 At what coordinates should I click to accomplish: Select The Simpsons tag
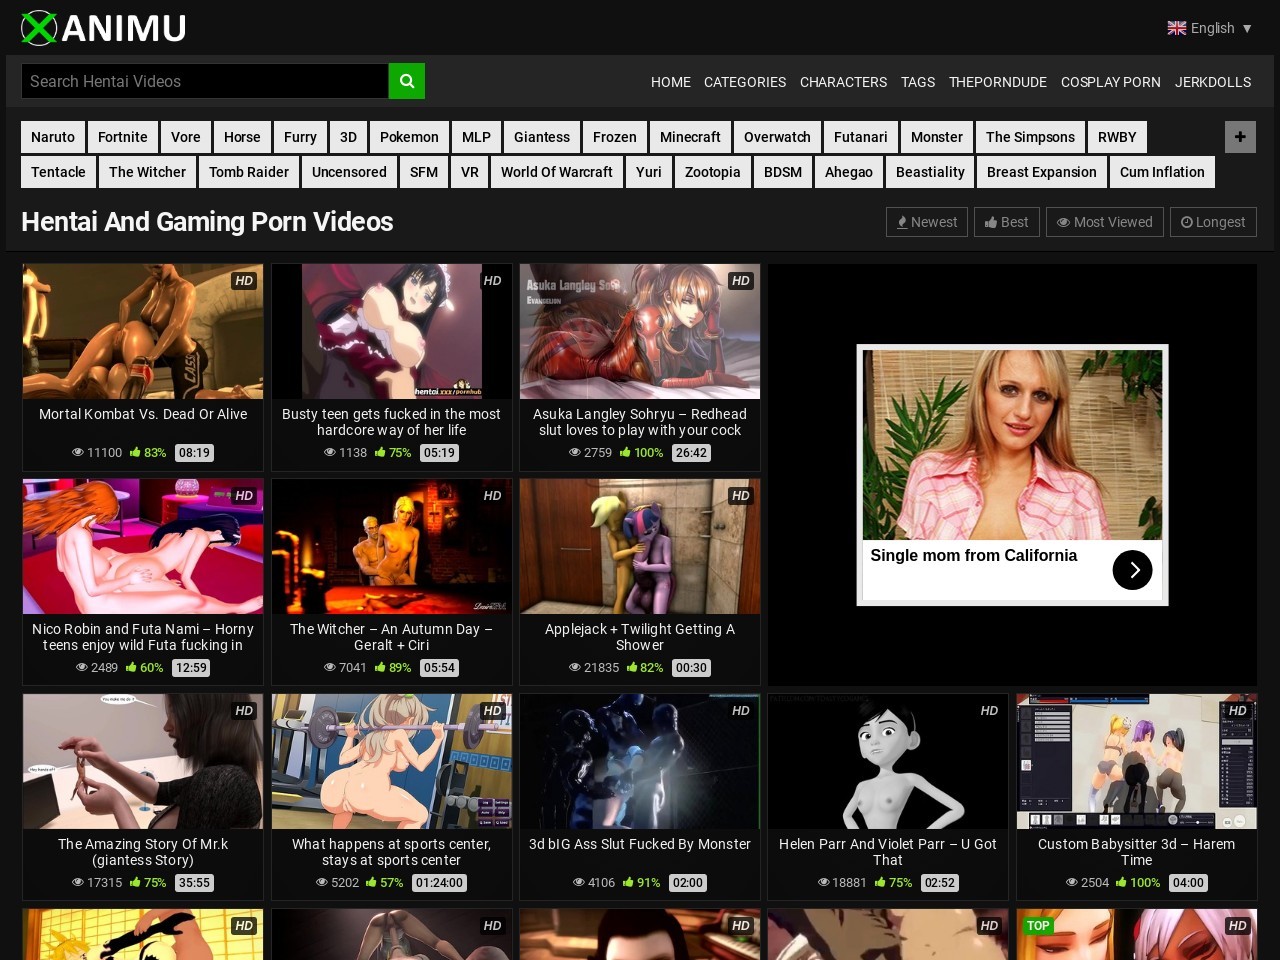coord(1030,137)
